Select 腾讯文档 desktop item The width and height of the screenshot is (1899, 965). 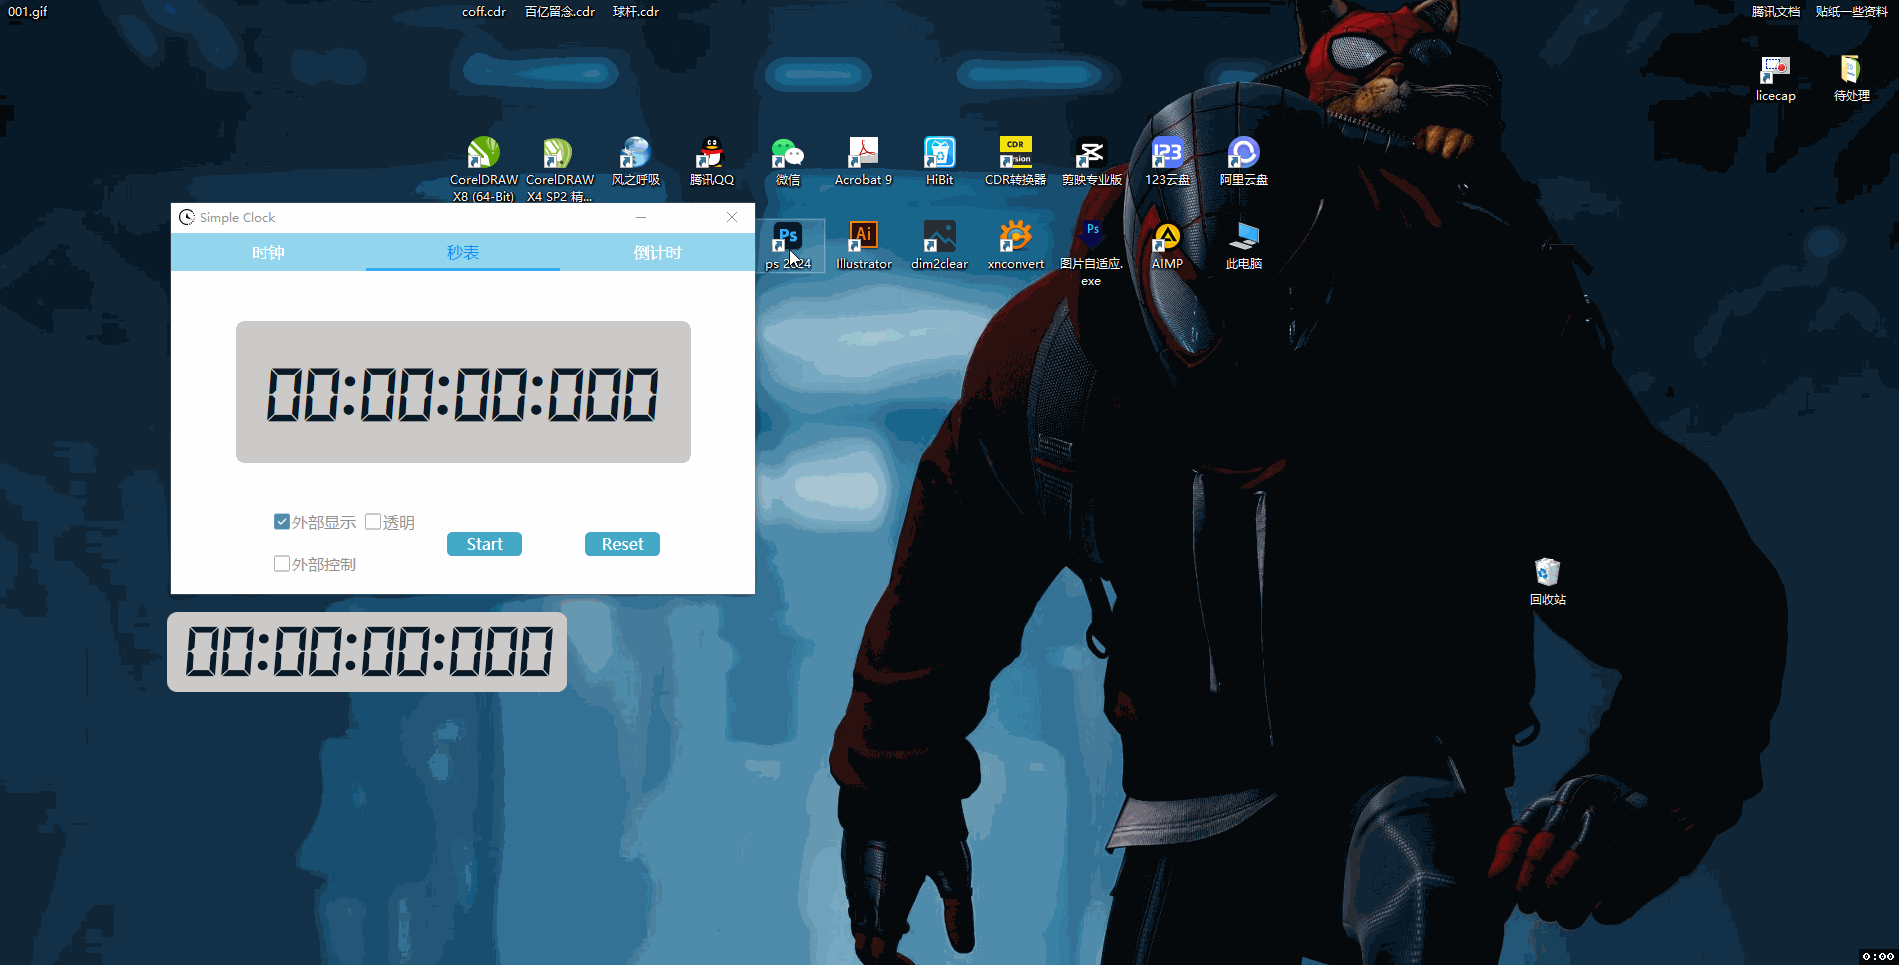(x=1776, y=12)
